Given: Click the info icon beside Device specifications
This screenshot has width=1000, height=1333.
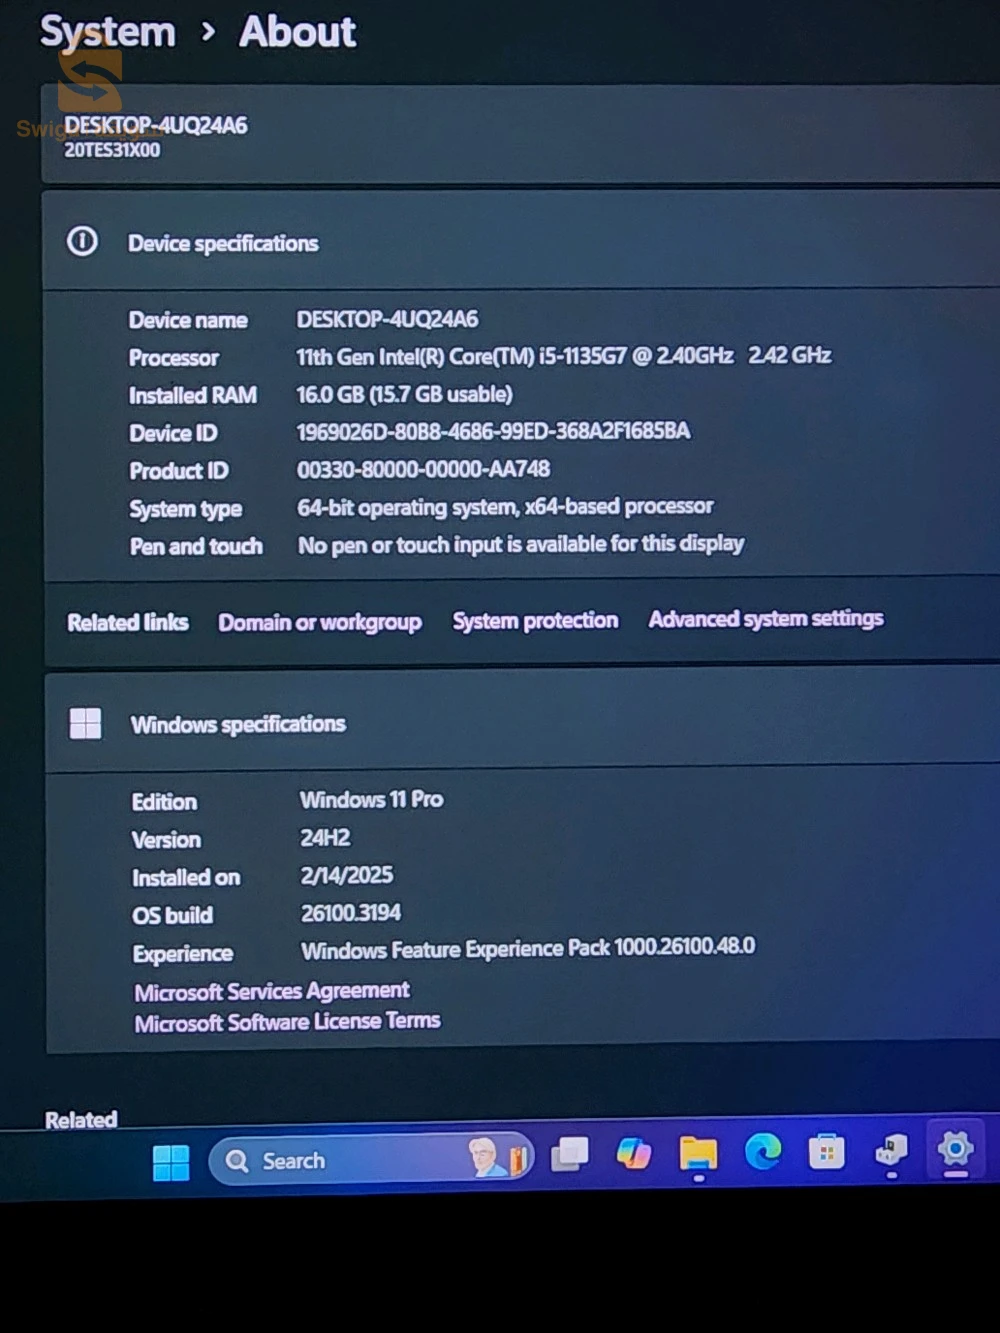Looking at the screenshot, I should (82, 241).
